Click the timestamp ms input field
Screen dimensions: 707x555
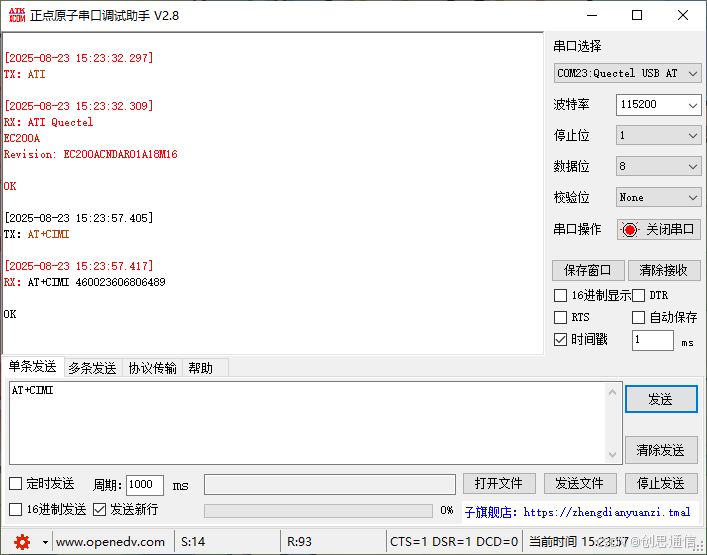pyautogui.click(x=652, y=340)
